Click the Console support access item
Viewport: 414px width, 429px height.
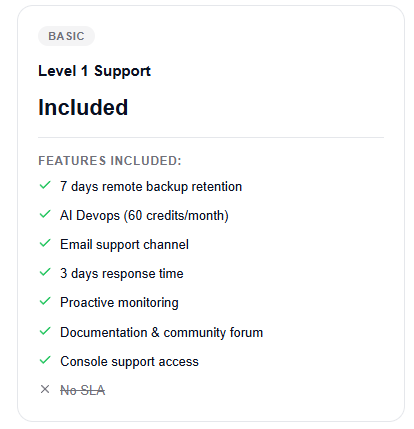129,362
